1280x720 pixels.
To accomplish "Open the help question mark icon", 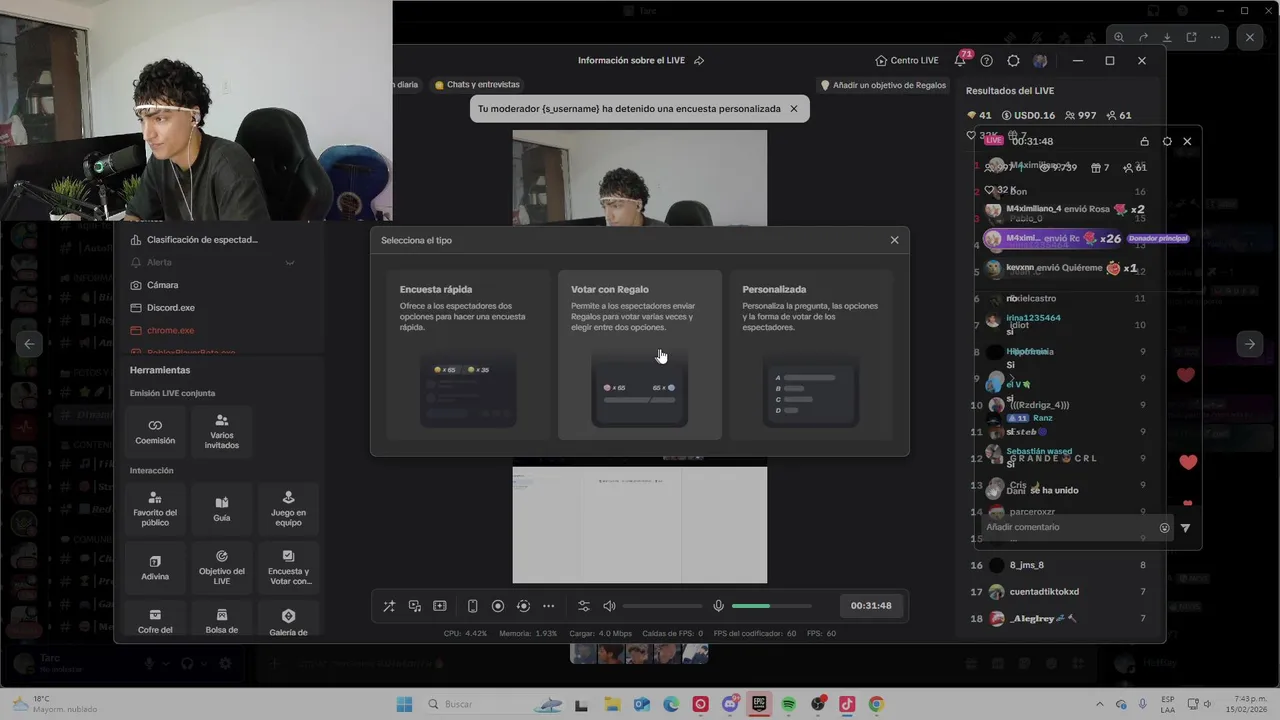I will 987,60.
